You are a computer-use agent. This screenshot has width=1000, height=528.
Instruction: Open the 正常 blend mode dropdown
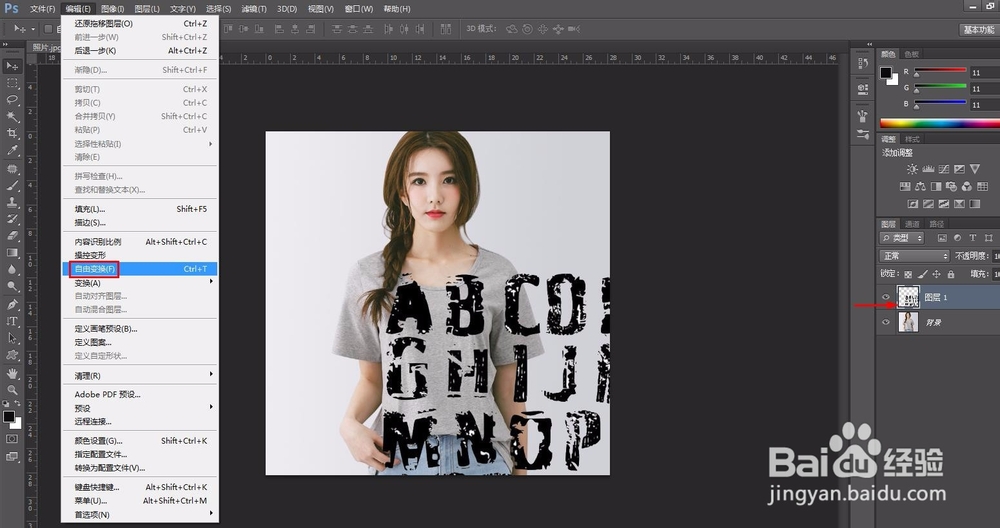pyautogui.click(x=914, y=256)
